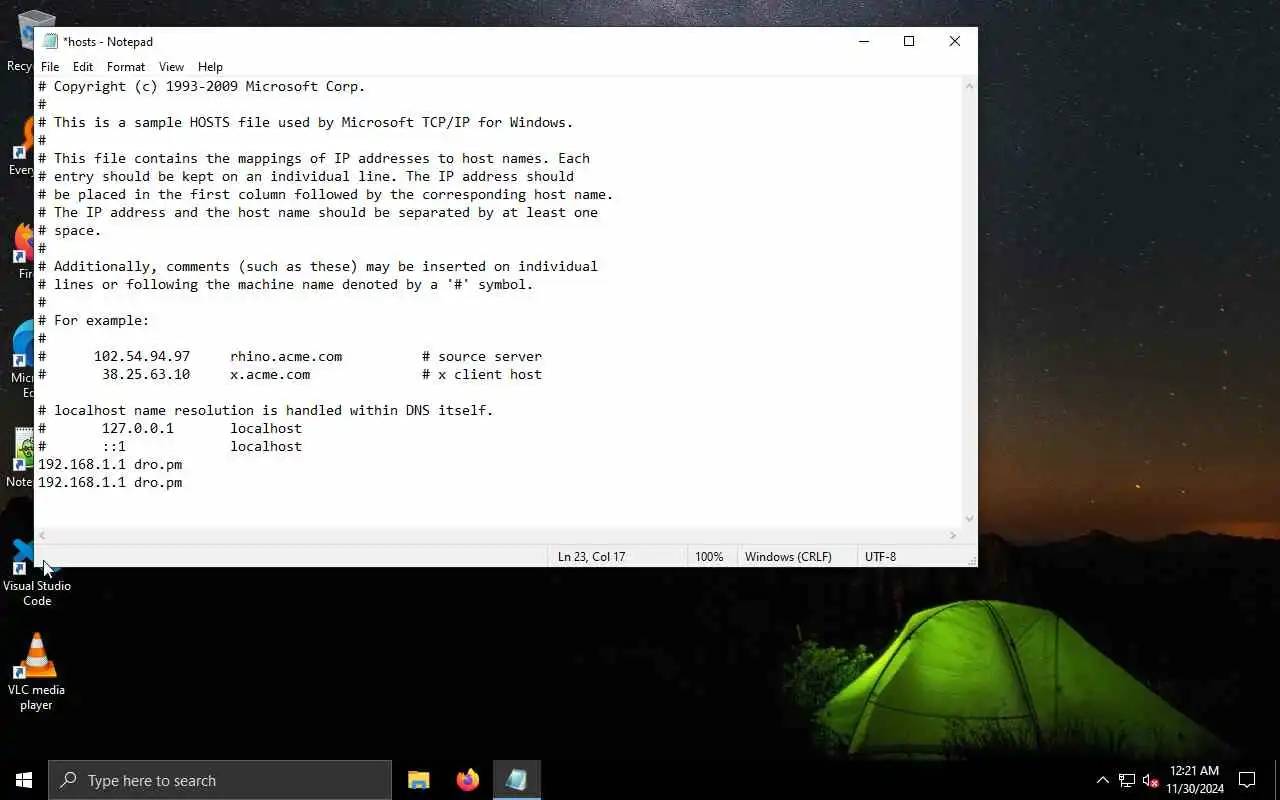
Task: Click the 100% zoom status entry
Action: tap(709, 556)
